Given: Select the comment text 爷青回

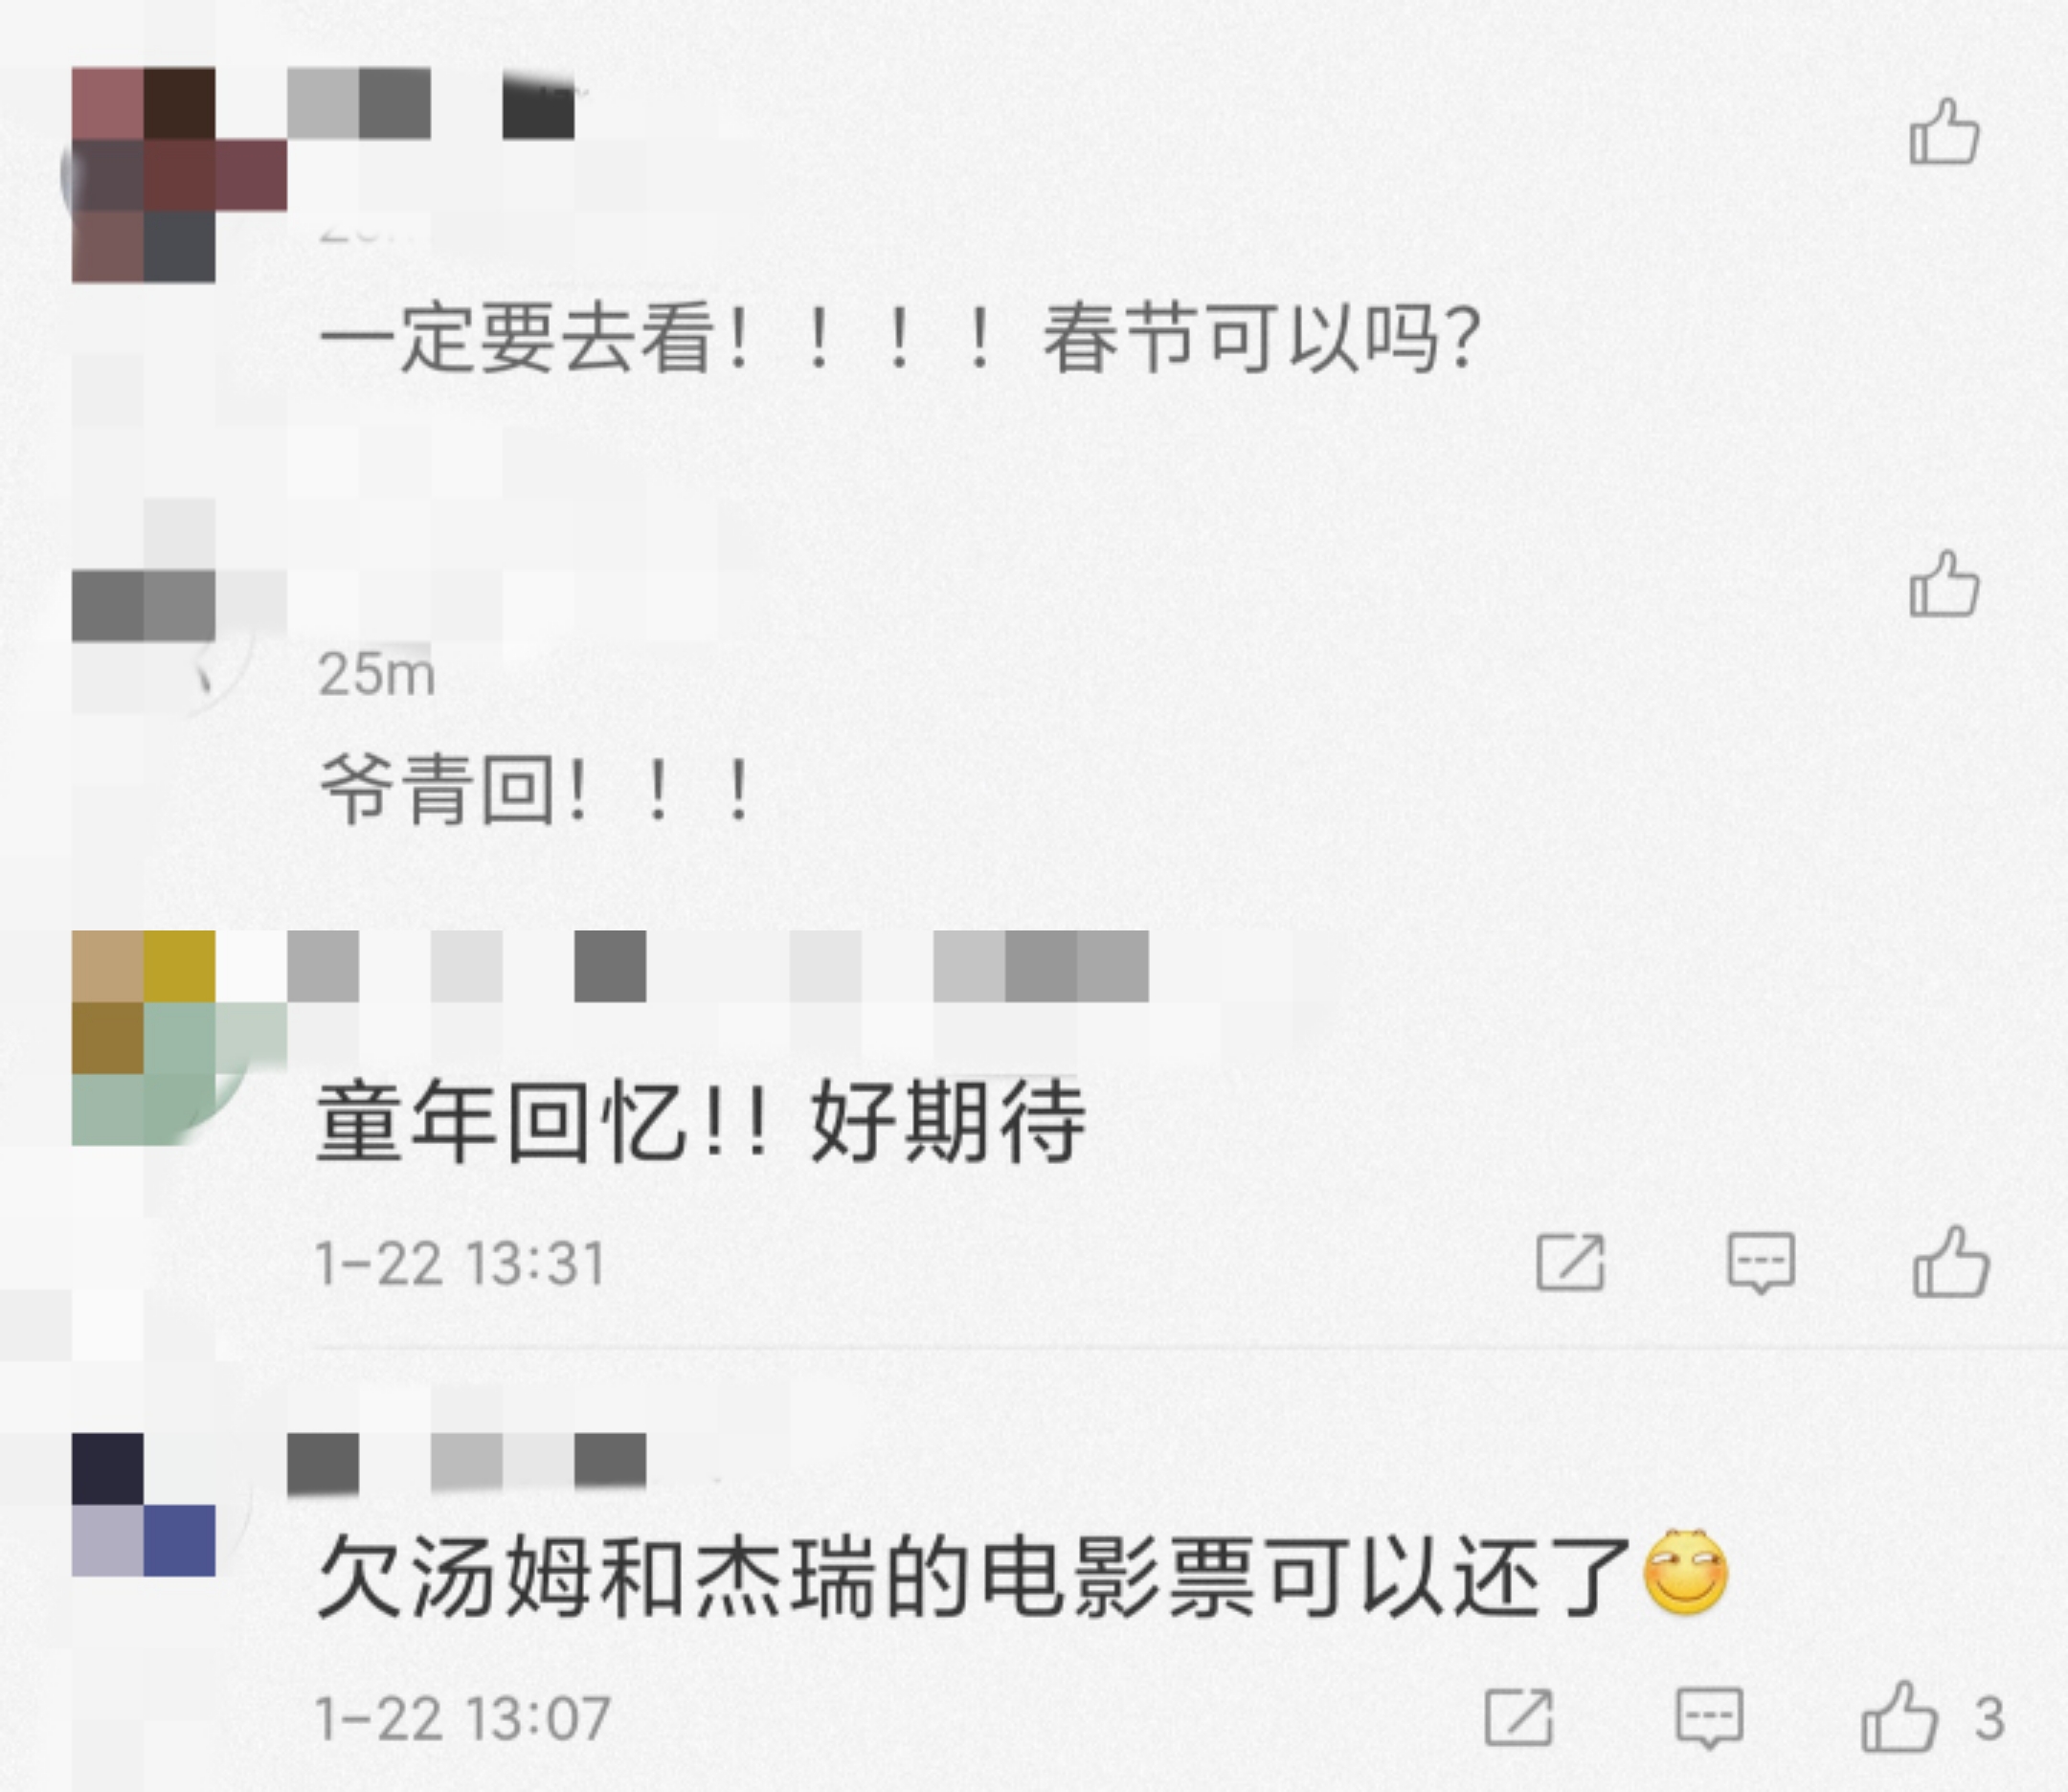Looking at the screenshot, I should coord(437,789).
